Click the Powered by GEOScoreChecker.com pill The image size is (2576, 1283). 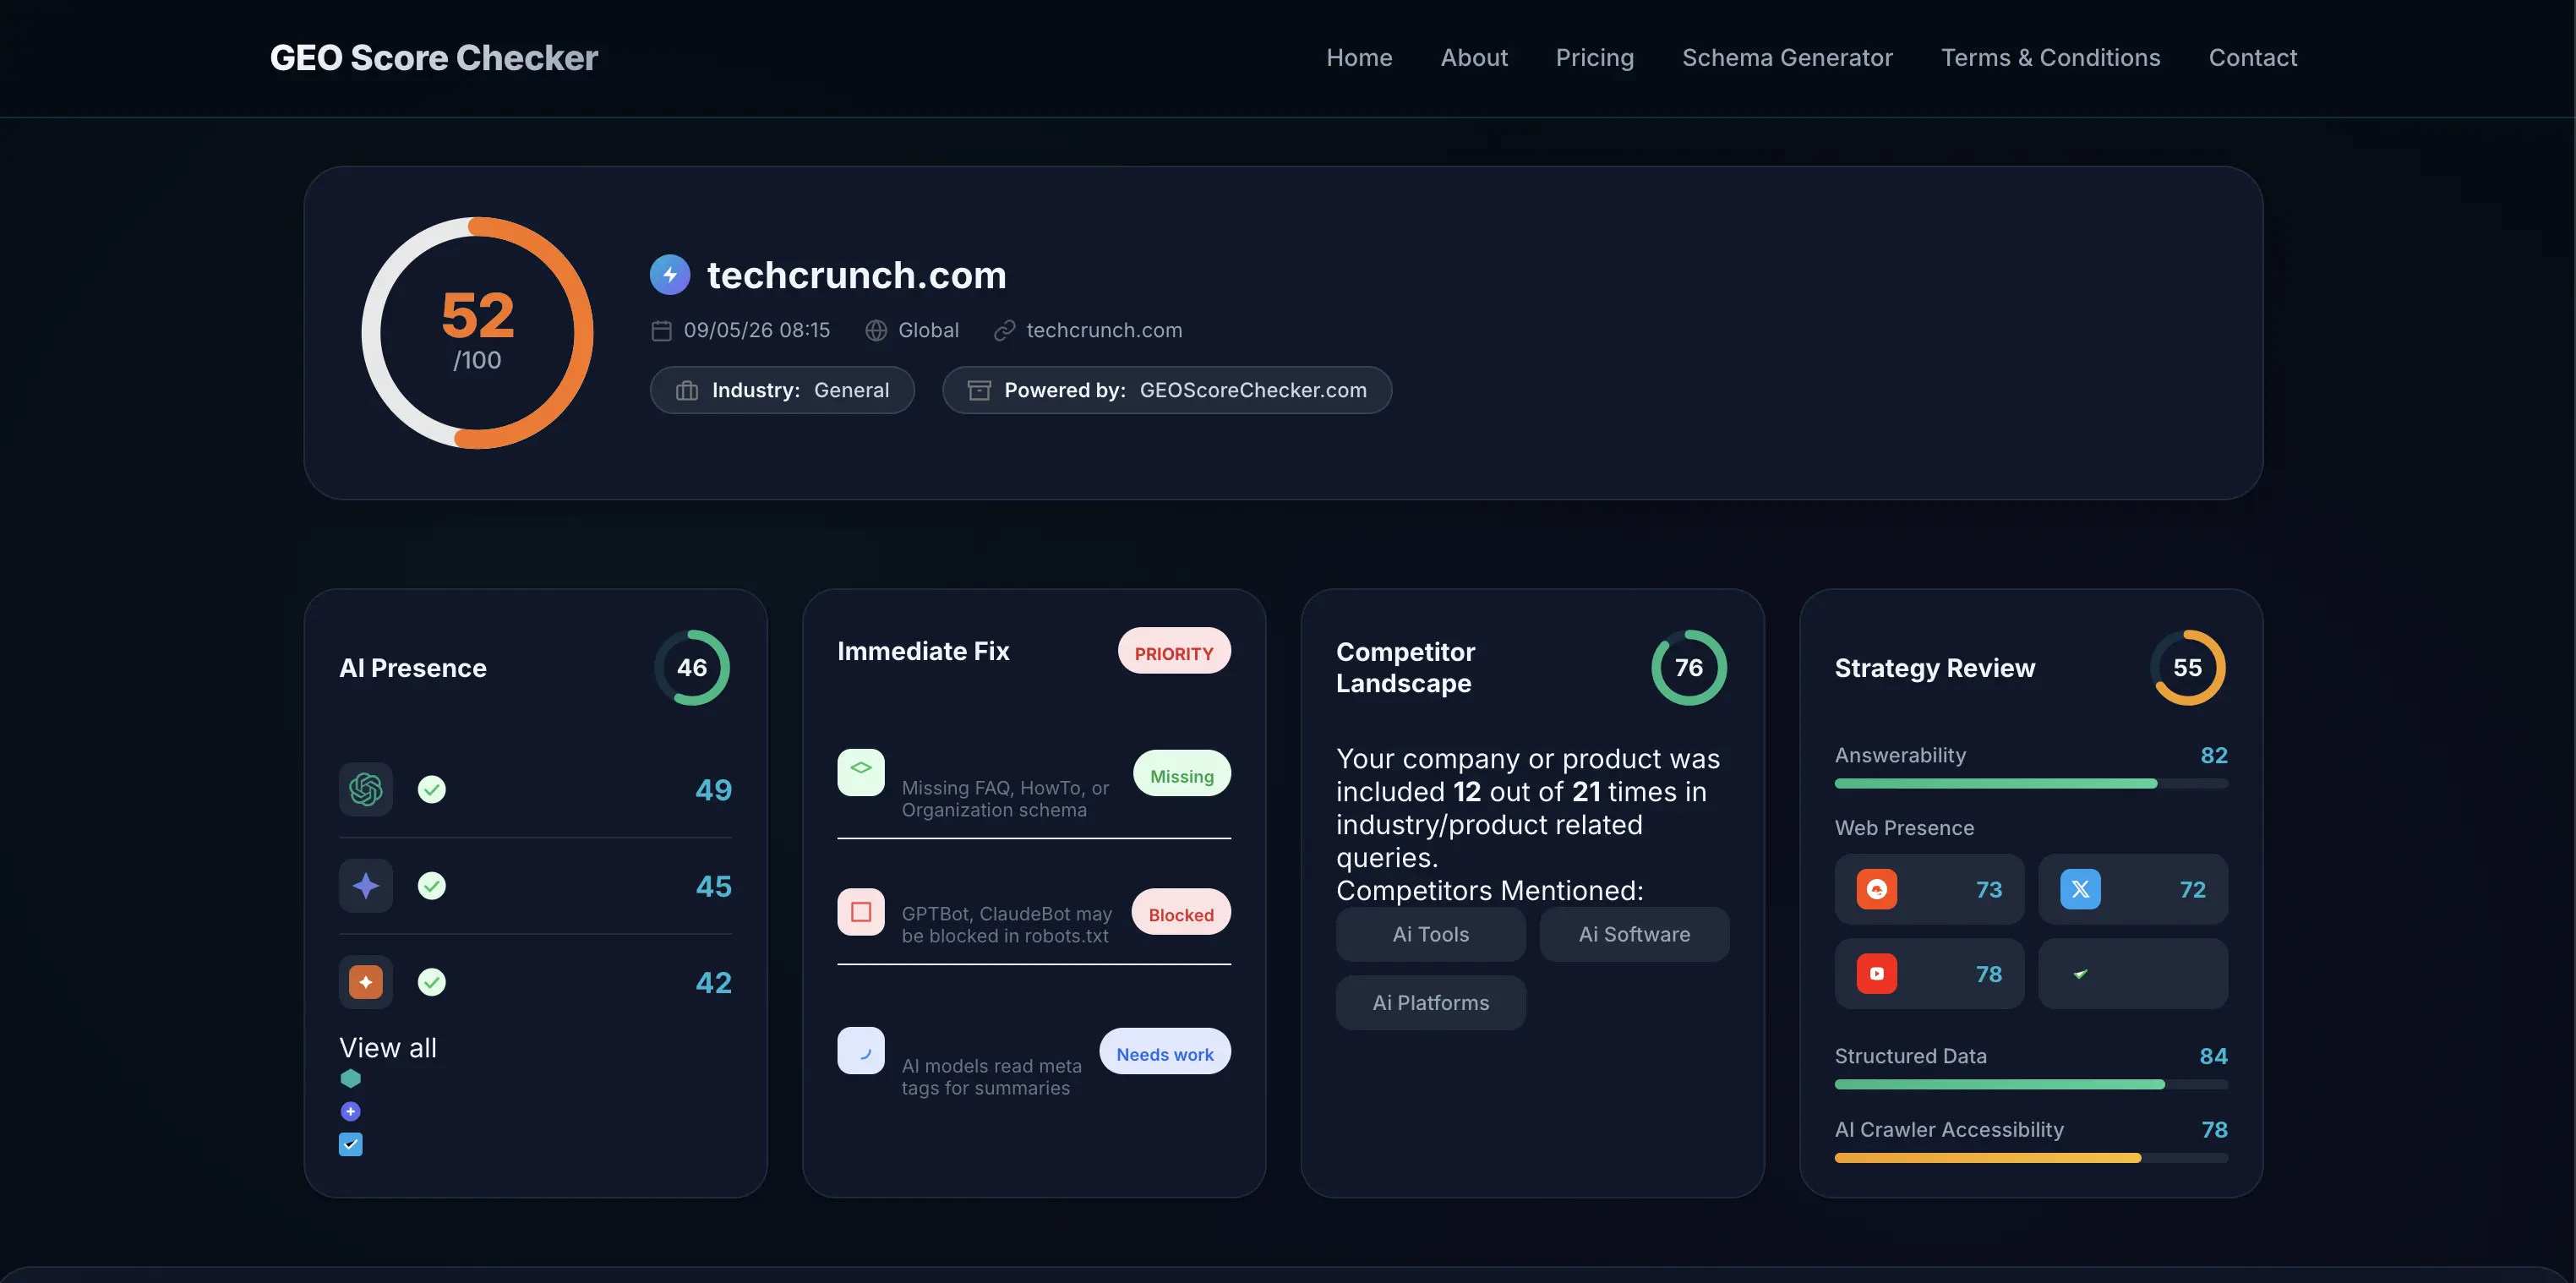[1167, 390]
